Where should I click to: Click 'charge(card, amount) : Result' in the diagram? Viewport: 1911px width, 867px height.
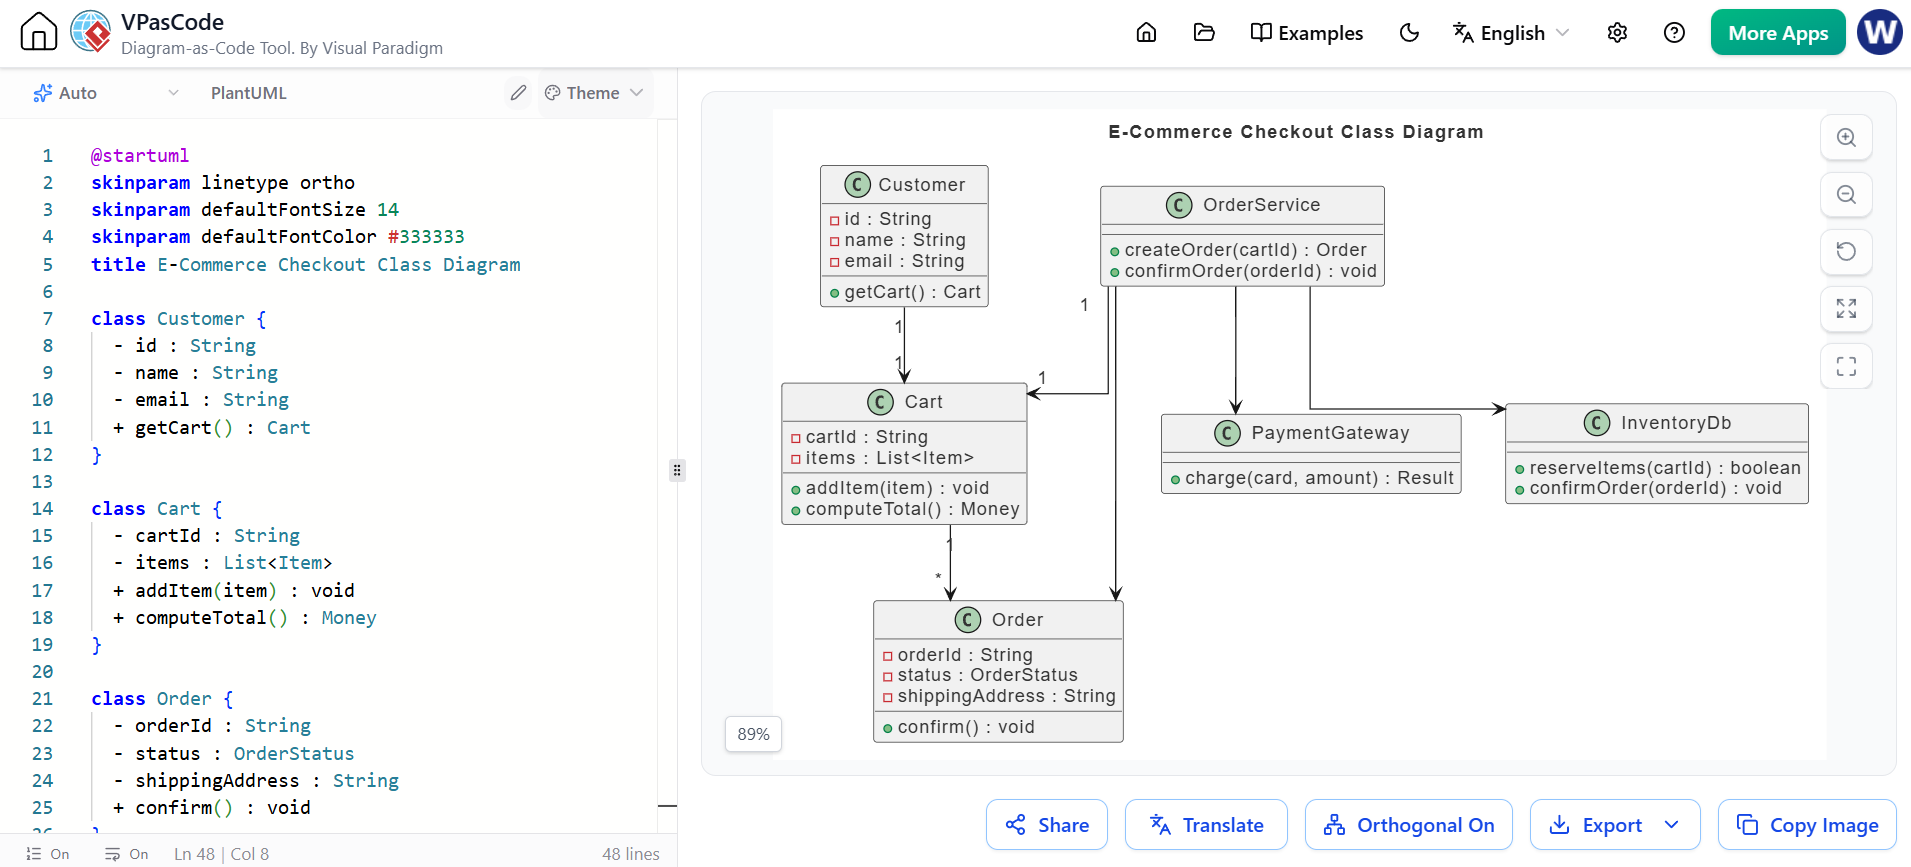click(x=1319, y=478)
